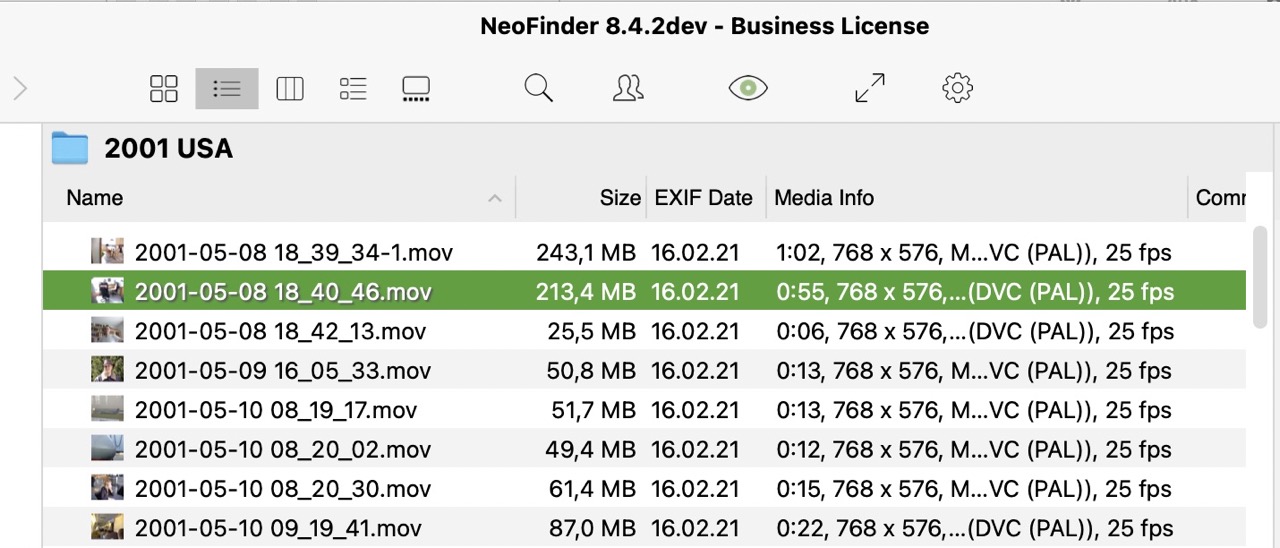The image size is (1280, 548).
Task: Click thumbnail of 2001-05-08 18_39_34-1.mov
Action: tap(107, 252)
